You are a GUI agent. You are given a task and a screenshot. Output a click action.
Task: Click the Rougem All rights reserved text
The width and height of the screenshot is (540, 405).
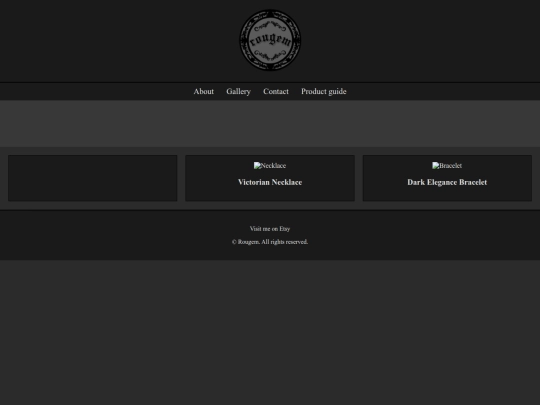(270, 242)
